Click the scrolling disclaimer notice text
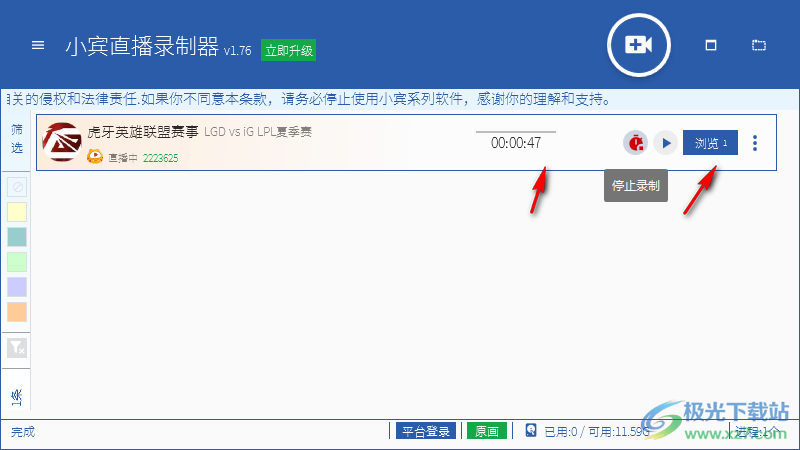800x450 pixels. coord(310,99)
